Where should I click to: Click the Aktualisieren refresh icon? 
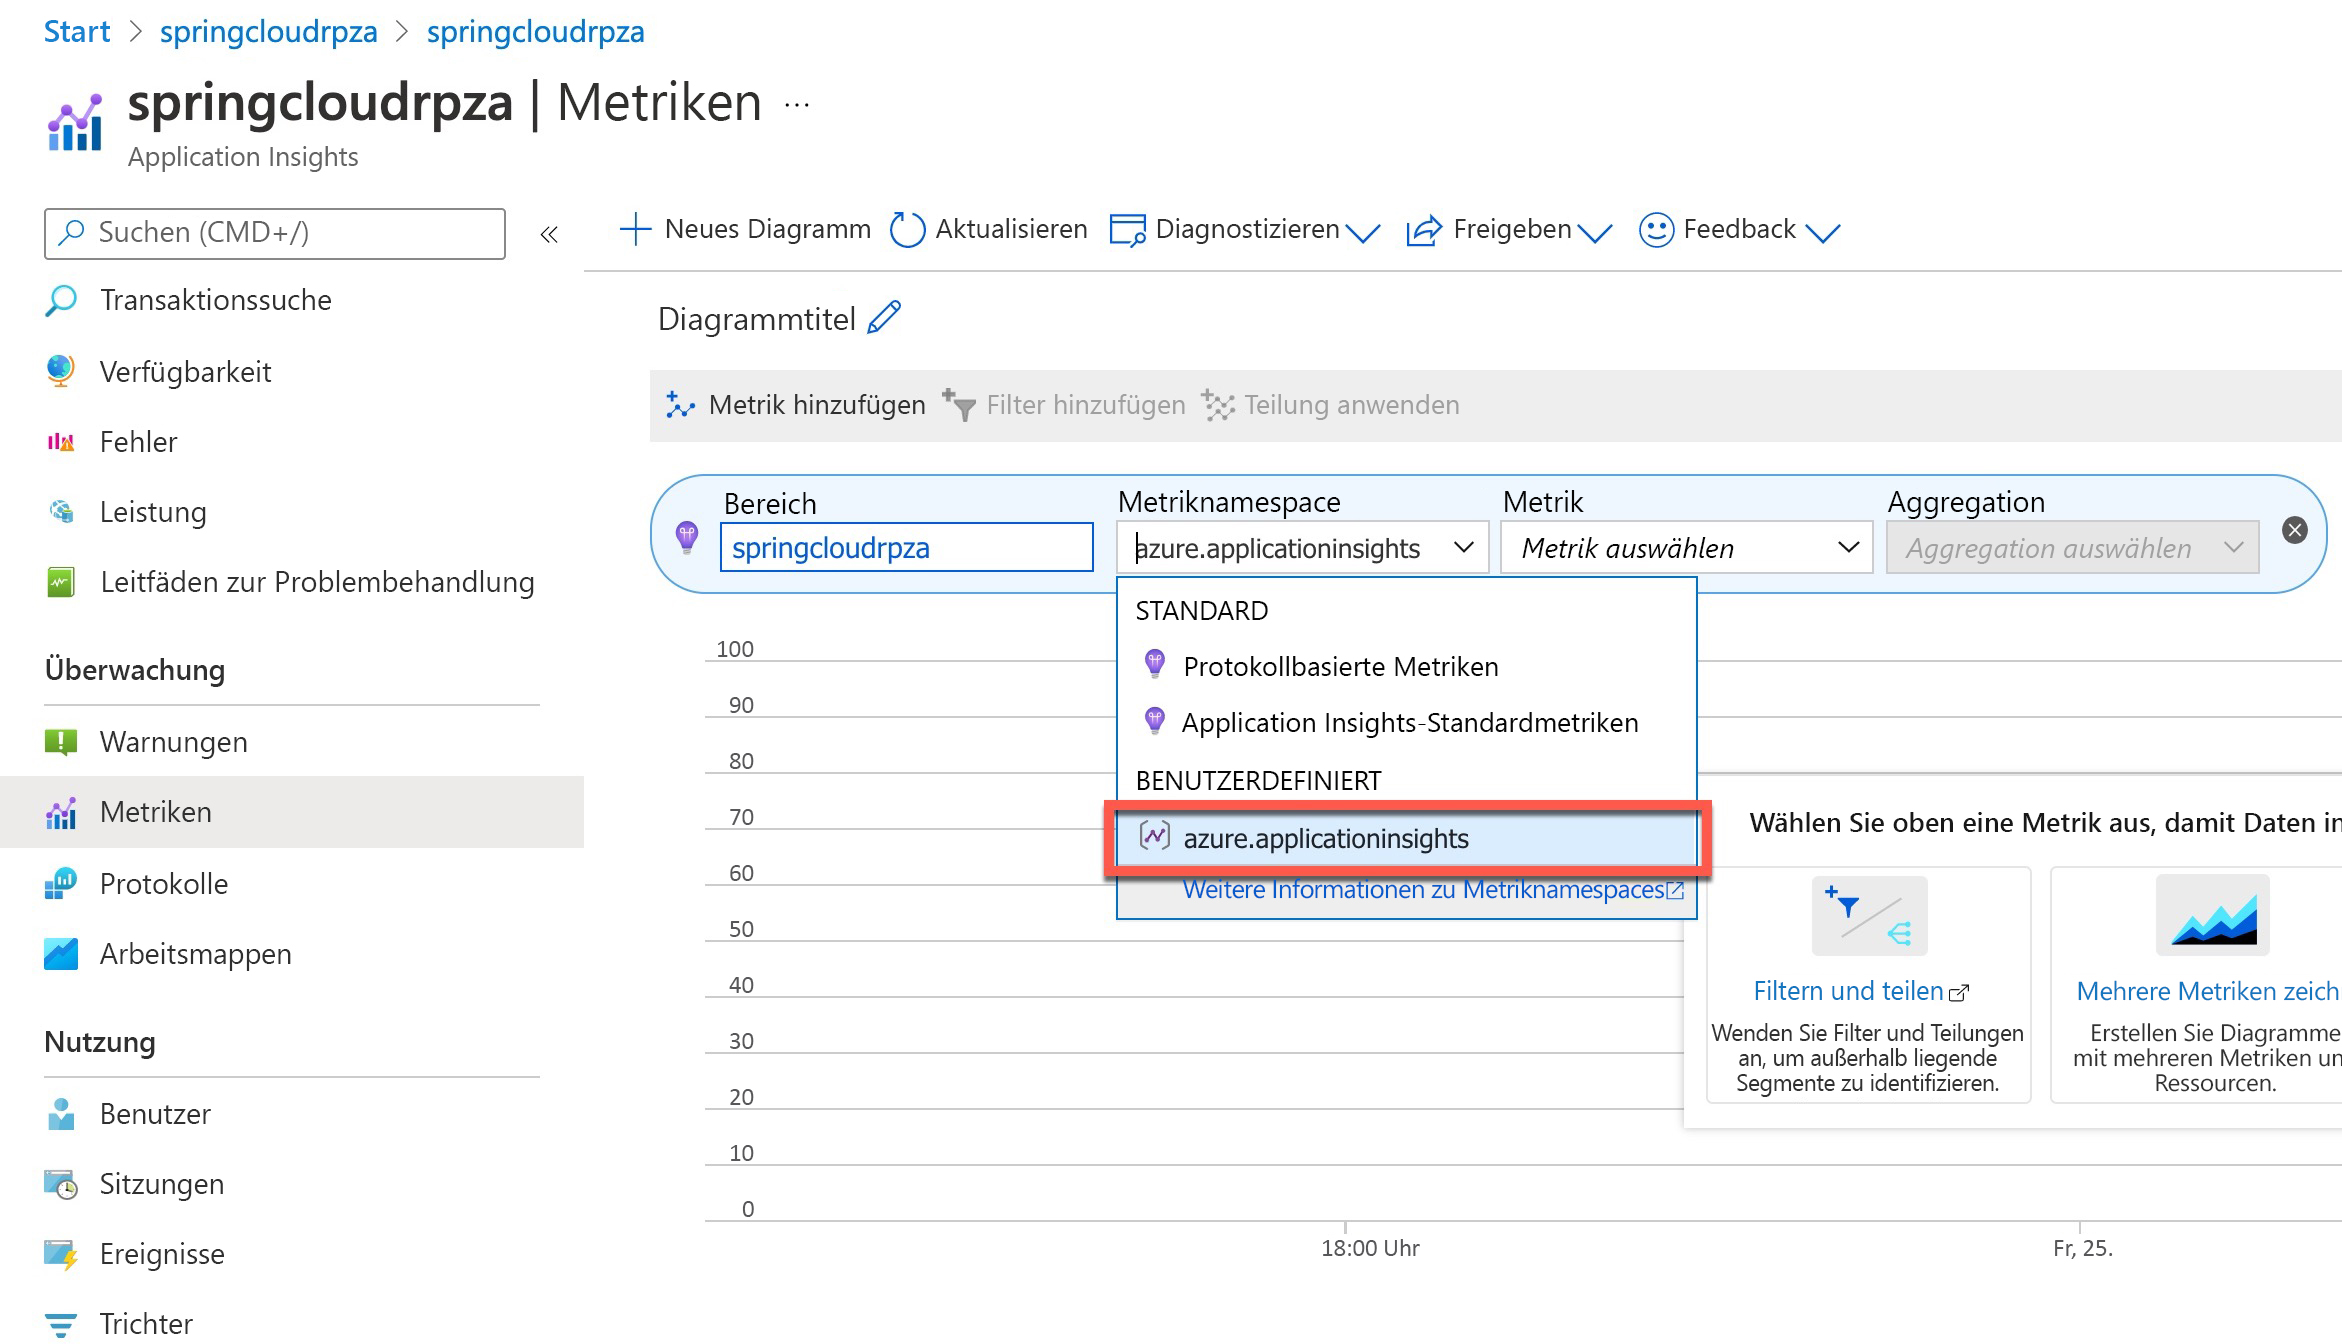click(x=907, y=230)
